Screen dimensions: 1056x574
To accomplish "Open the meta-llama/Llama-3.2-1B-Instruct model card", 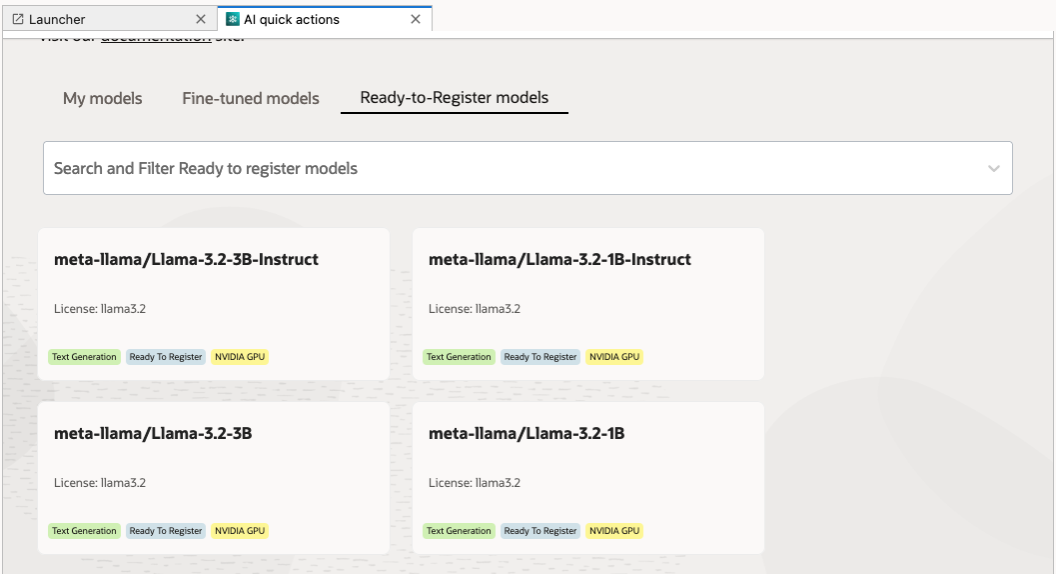I will point(559,259).
